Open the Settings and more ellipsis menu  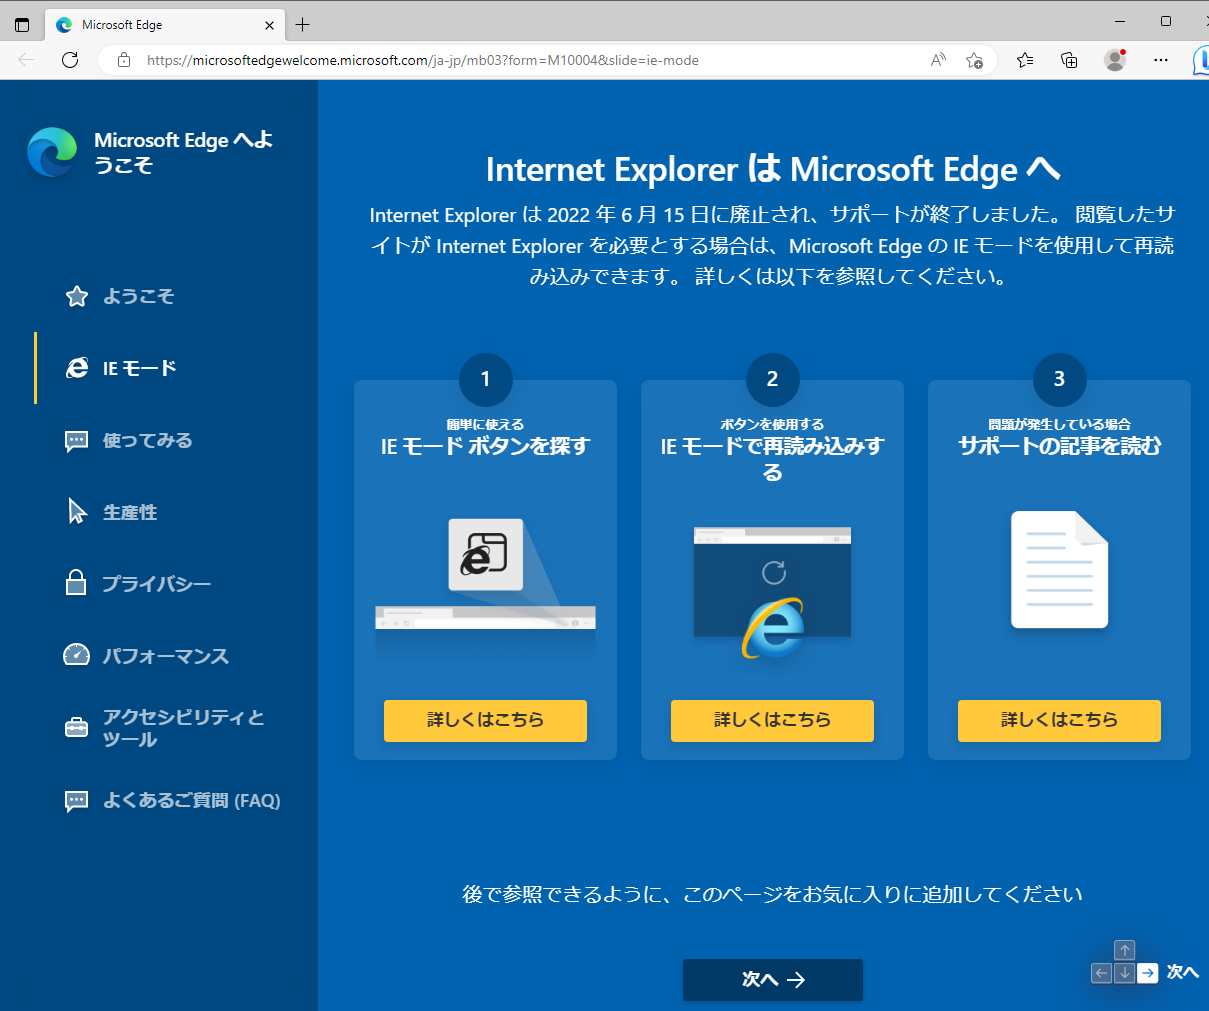[x=1160, y=60]
